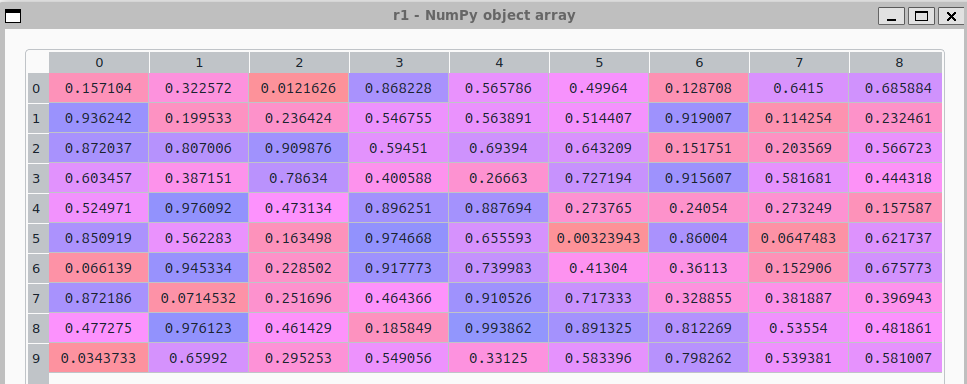The height and width of the screenshot is (384, 967).
Task: Select row header 5
Action: pyautogui.click(x=36, y=238)
